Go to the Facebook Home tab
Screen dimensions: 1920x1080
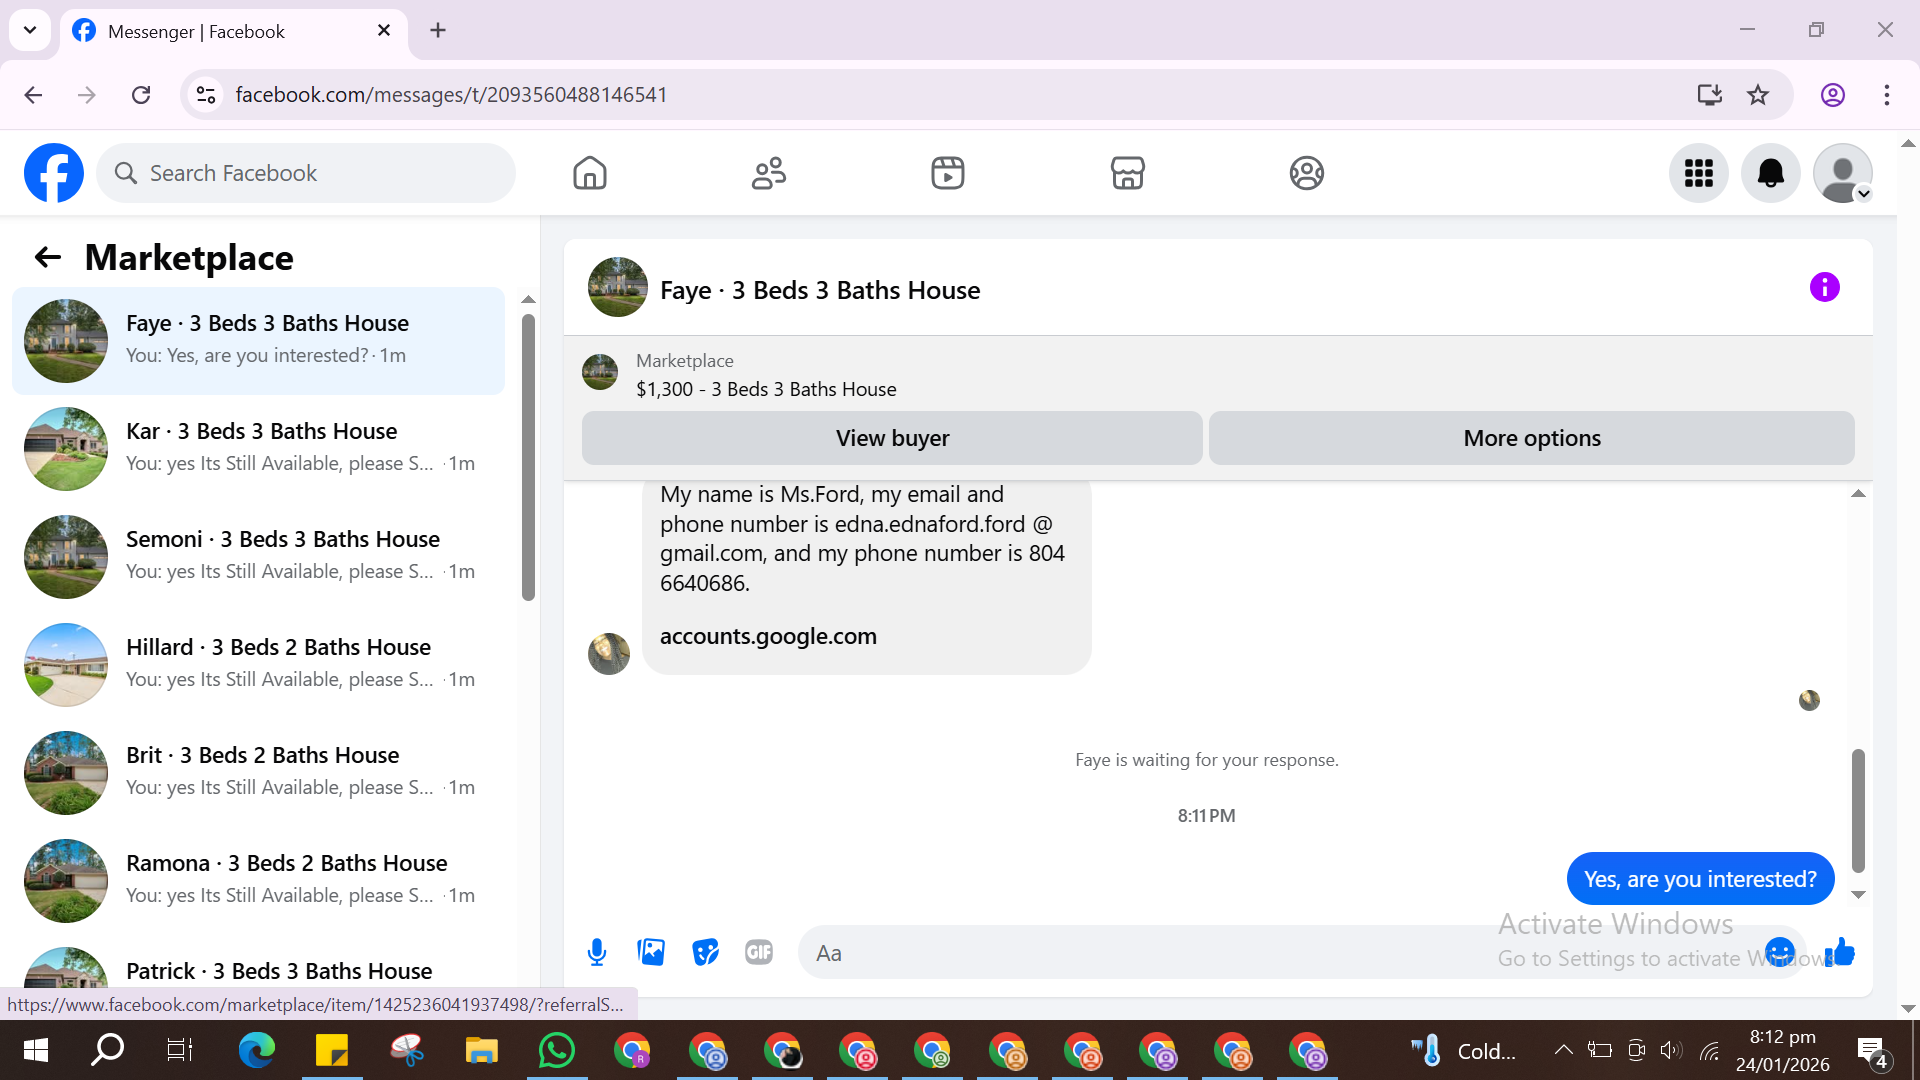pos(589,173)
